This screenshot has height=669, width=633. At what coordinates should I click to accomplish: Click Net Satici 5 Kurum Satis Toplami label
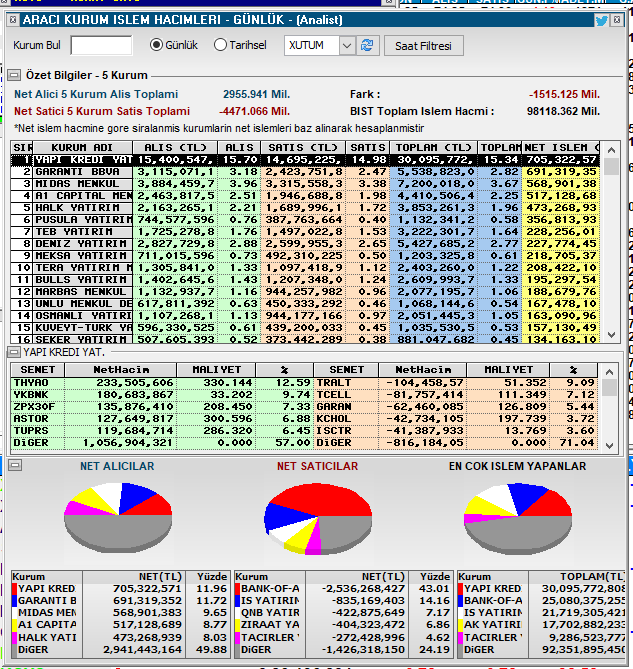pyautogui.click(x=102, y=111)
